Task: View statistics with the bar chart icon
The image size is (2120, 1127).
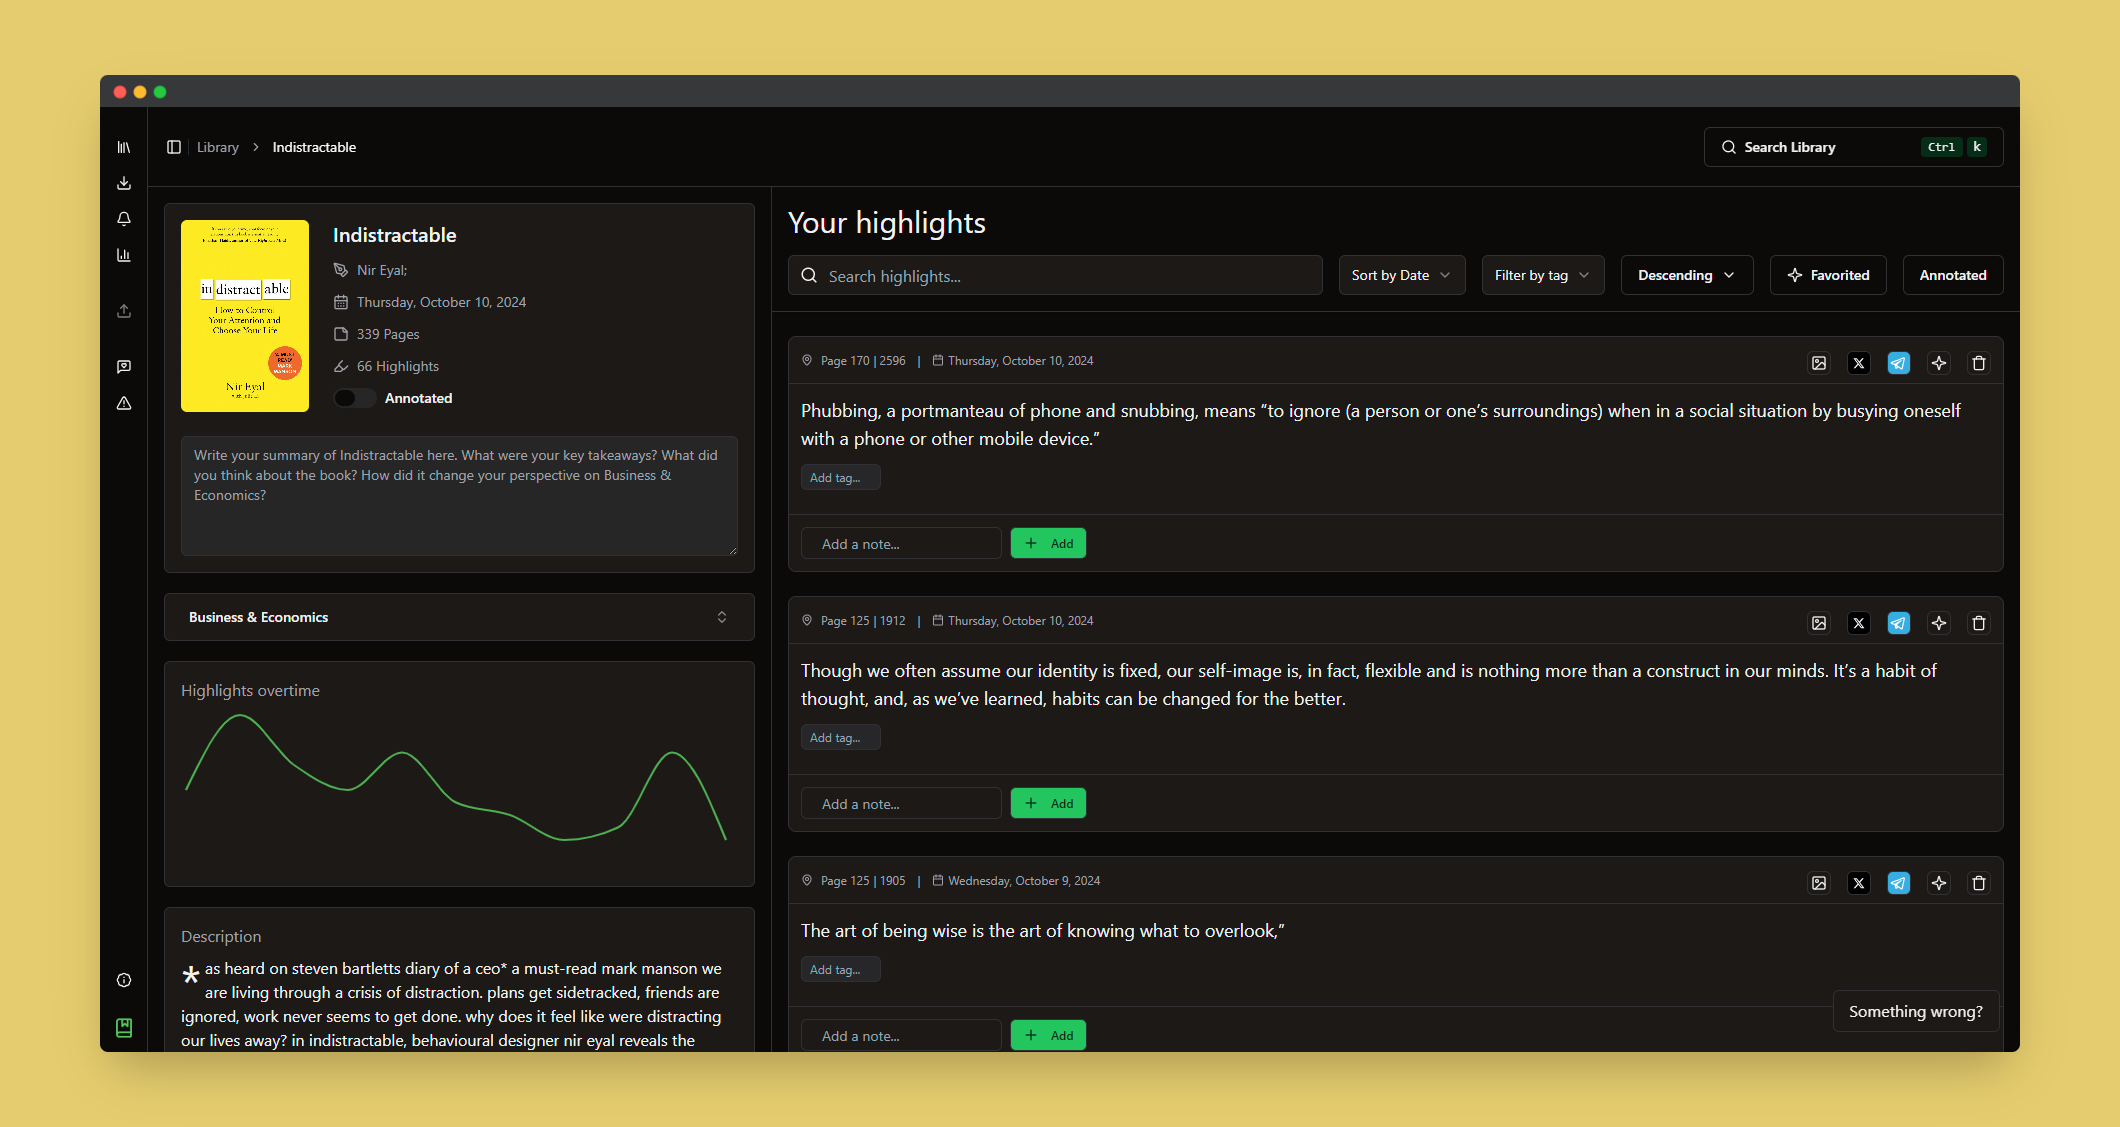Action: tap(124, 255)
